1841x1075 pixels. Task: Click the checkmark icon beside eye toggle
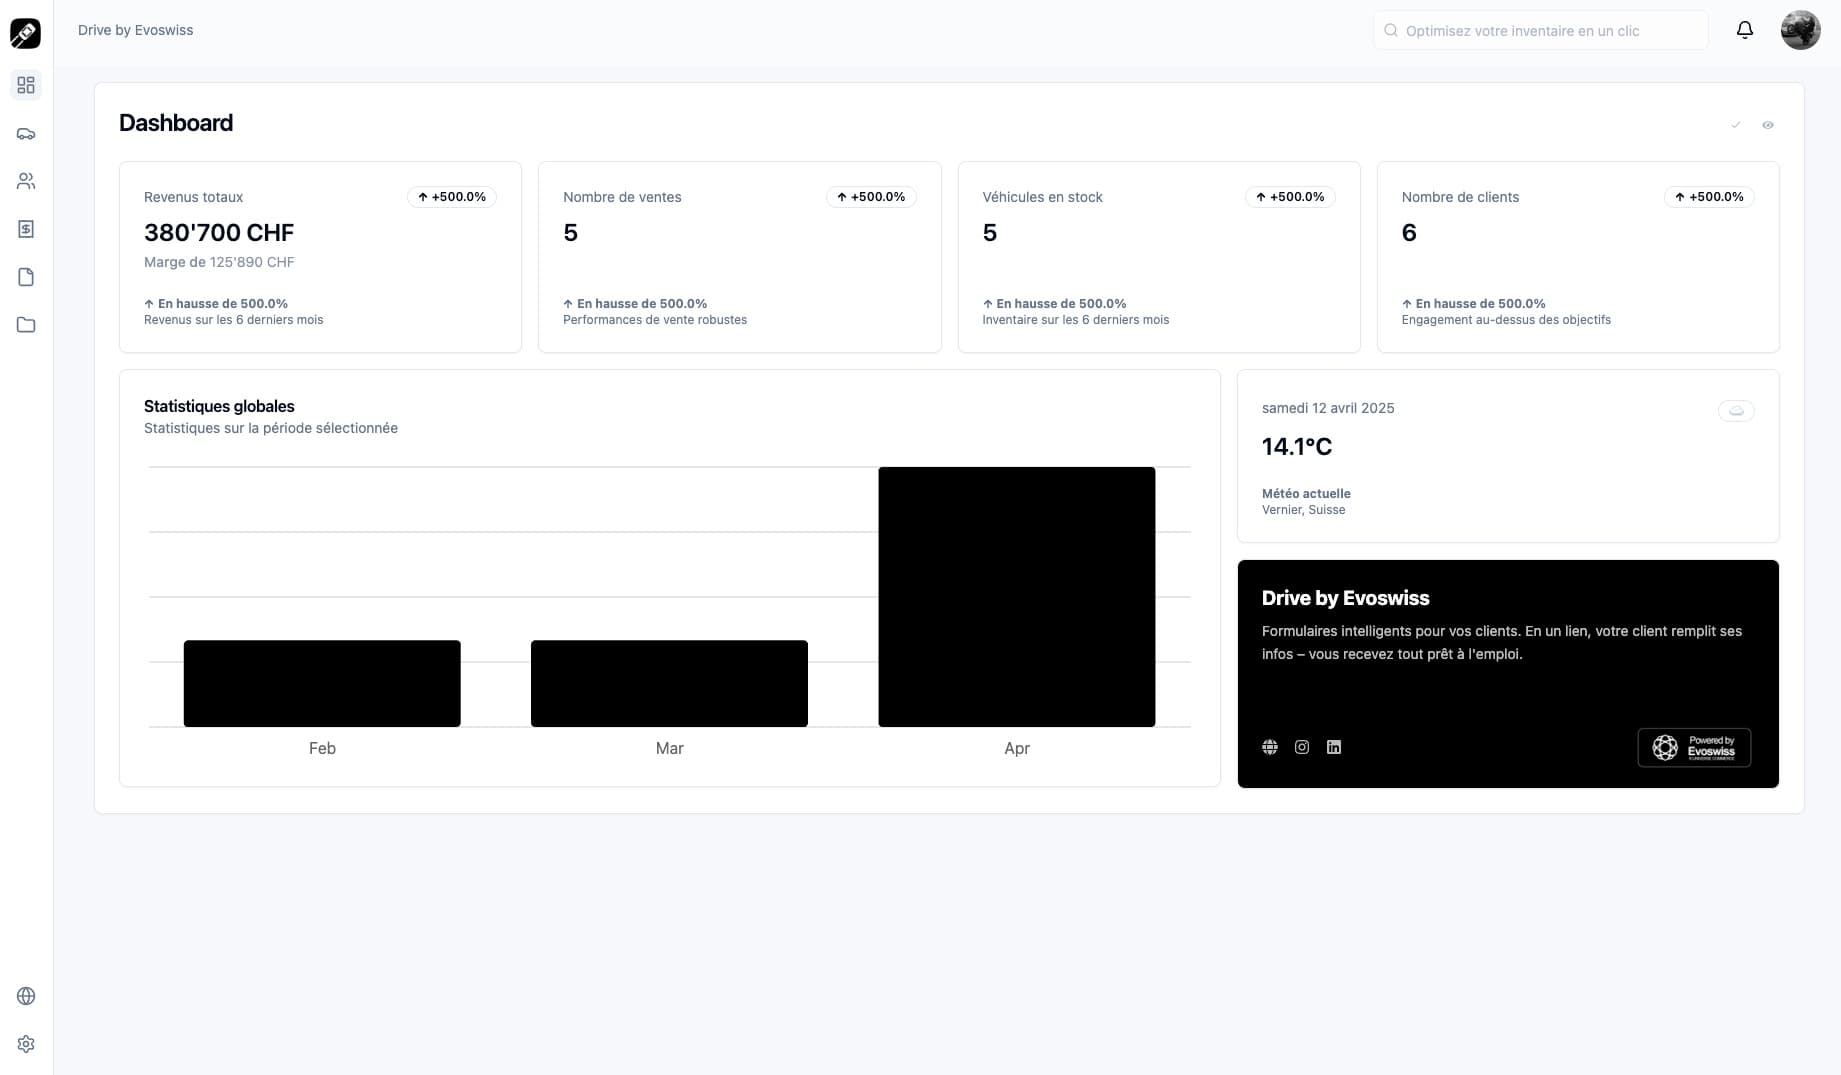pos(1735,125)
